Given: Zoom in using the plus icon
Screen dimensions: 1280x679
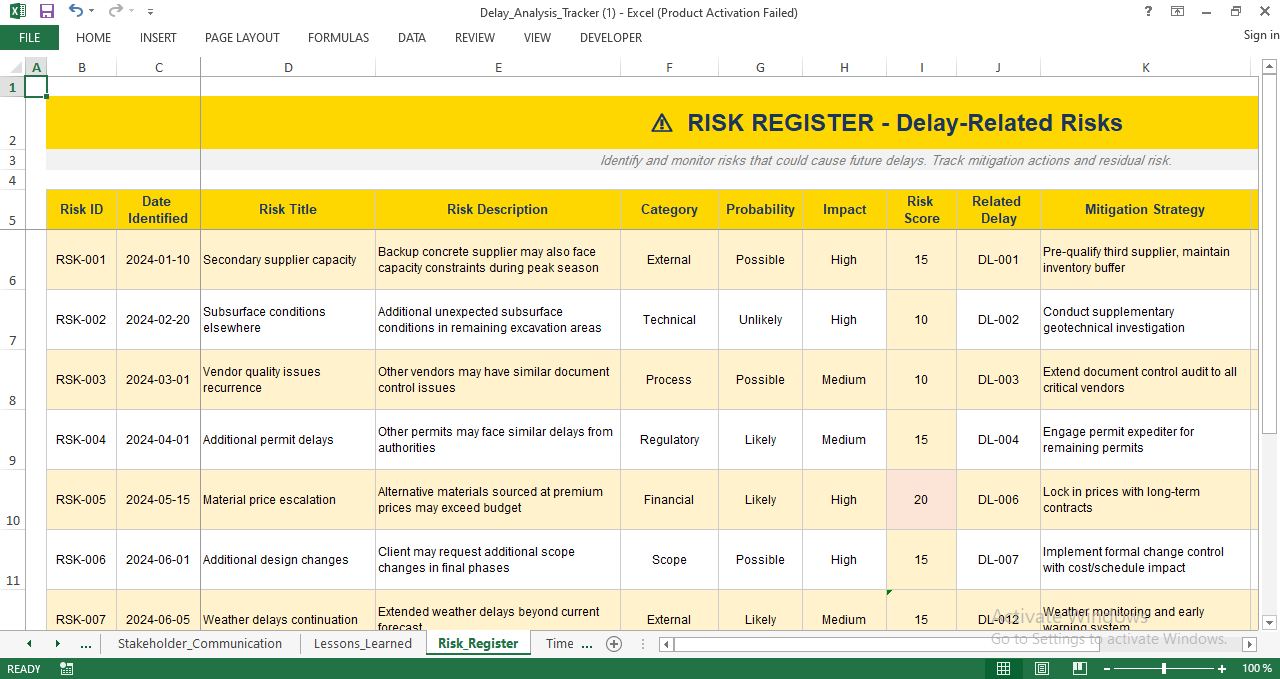Looking at the screenshot, I should tap(1223, 668).
